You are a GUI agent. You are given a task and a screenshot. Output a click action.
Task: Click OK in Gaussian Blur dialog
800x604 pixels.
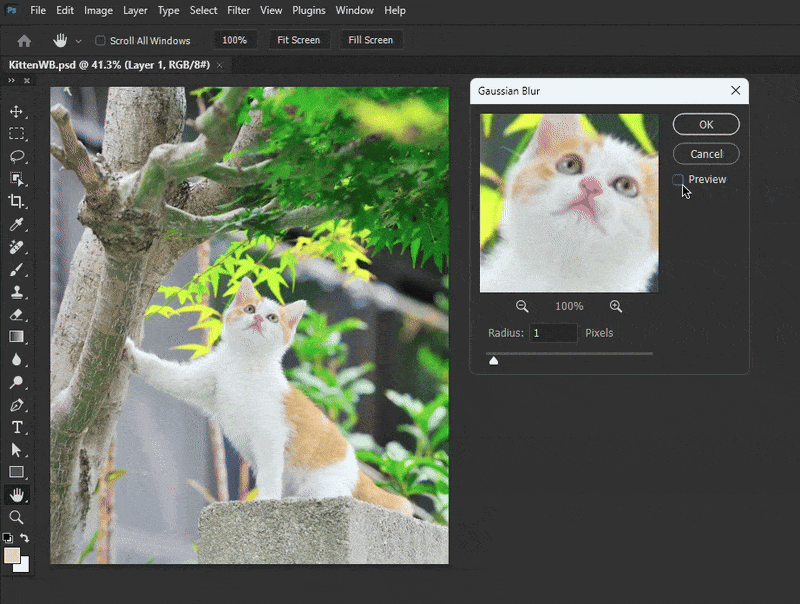[706, 125]
